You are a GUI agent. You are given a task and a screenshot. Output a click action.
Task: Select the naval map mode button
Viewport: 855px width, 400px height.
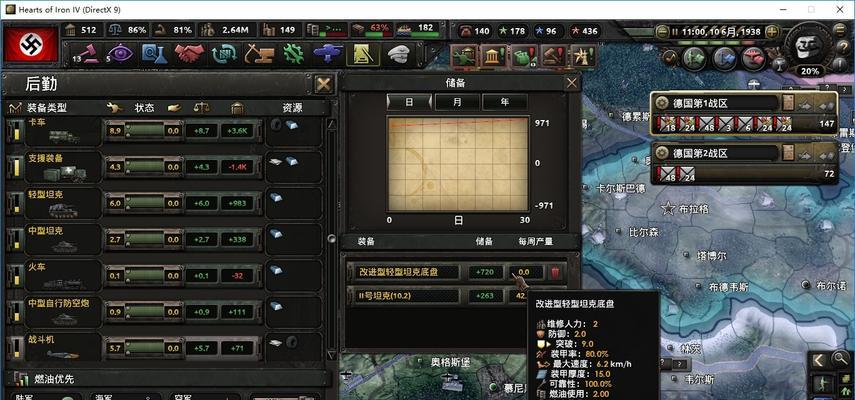[724, 56]
